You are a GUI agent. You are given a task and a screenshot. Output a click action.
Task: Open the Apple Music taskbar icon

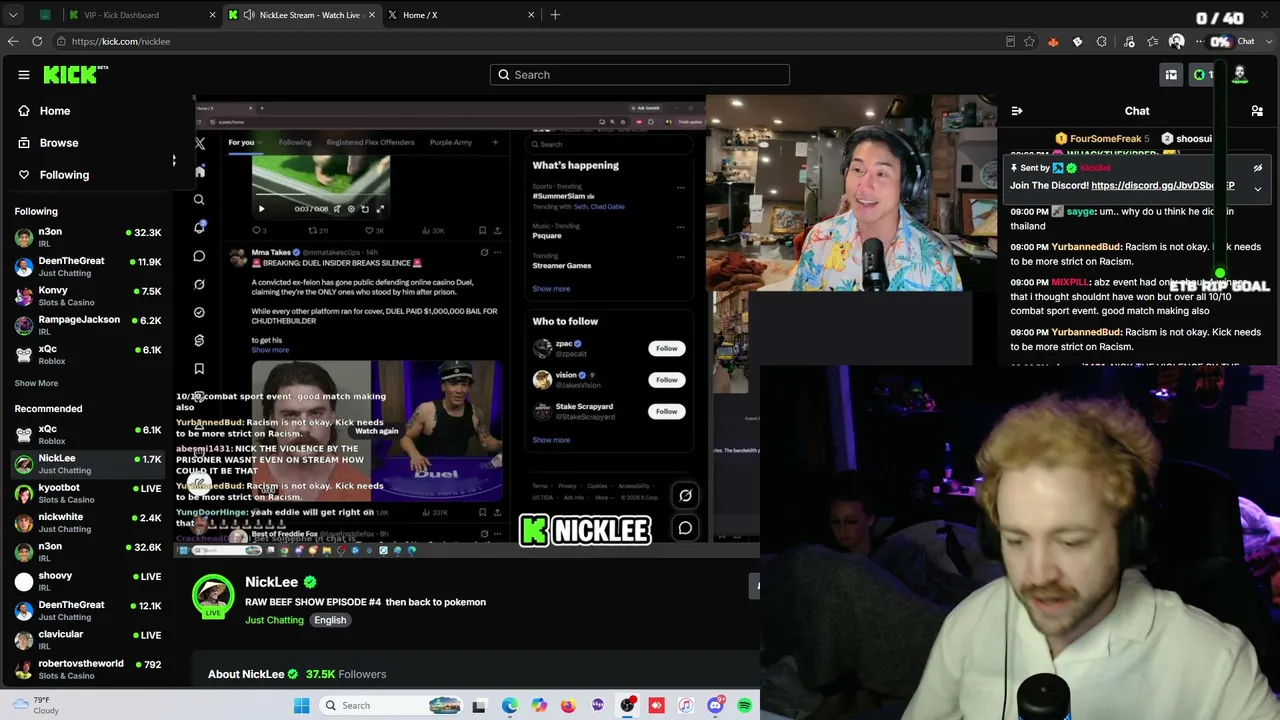pos(685,705)
